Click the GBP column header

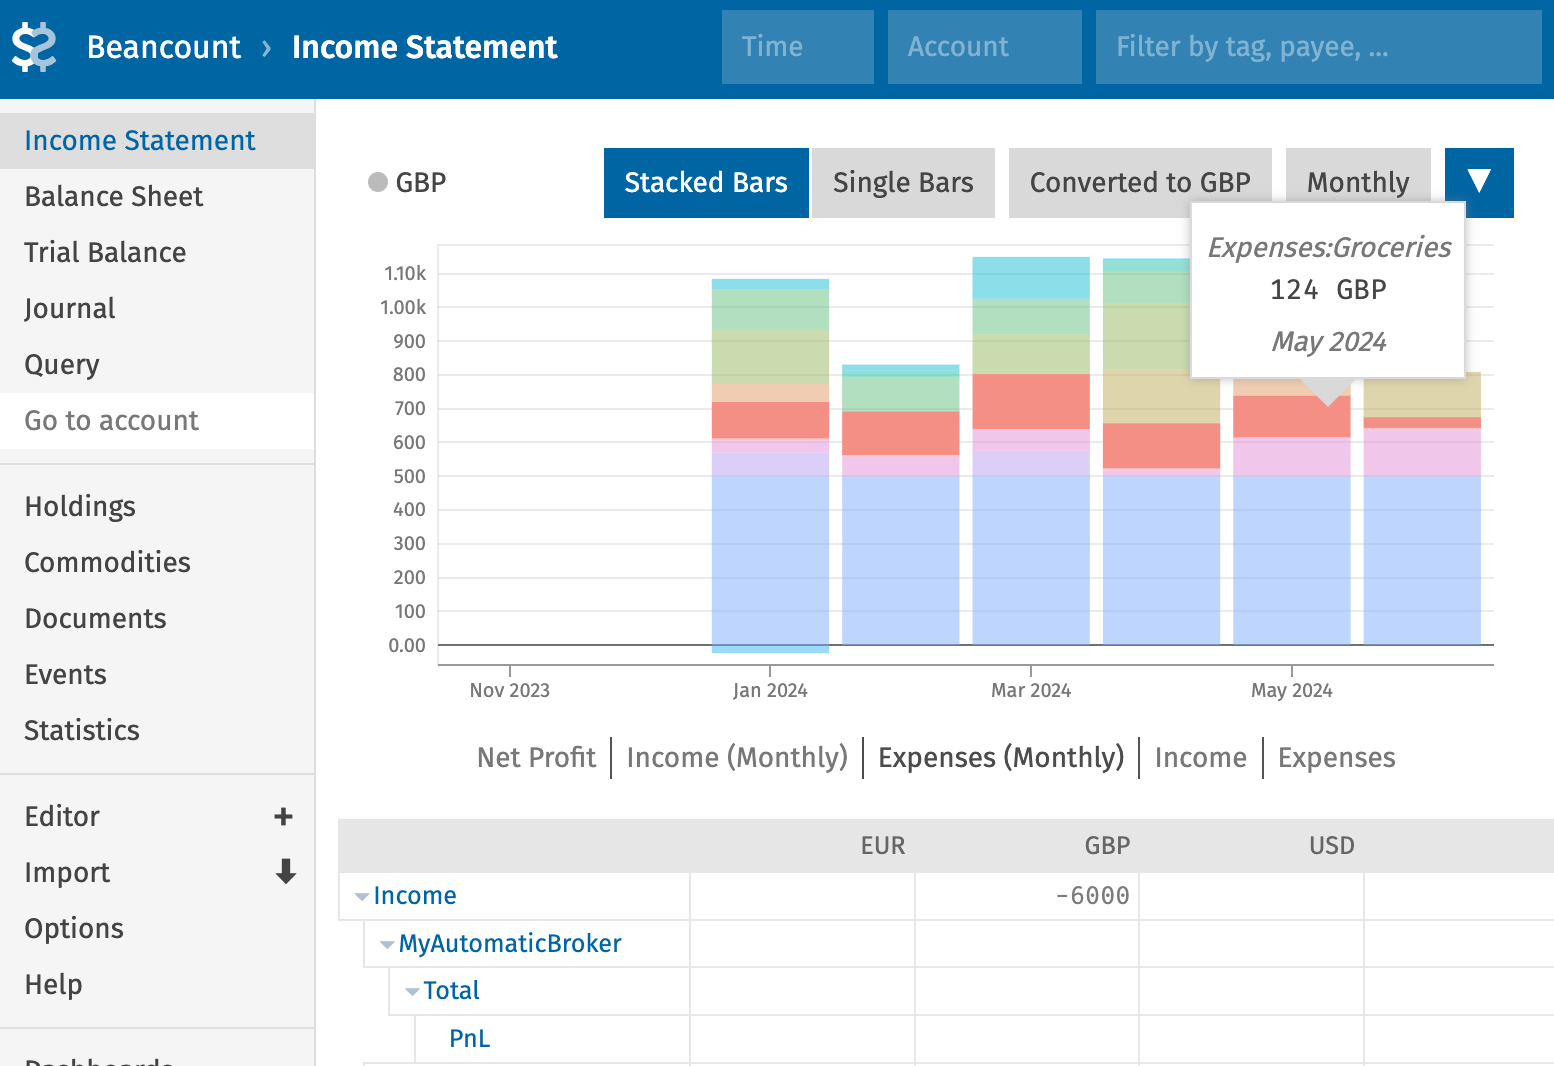(1107, 846)
